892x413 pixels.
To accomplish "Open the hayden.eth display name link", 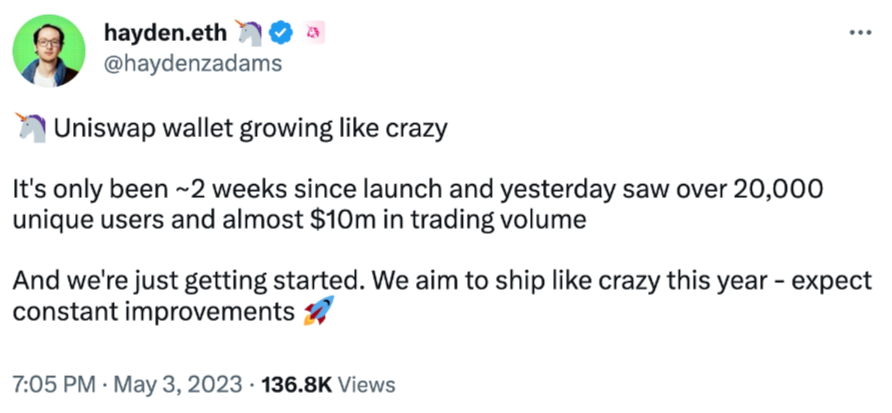I will pyautogui.click(x=166, y=34).
